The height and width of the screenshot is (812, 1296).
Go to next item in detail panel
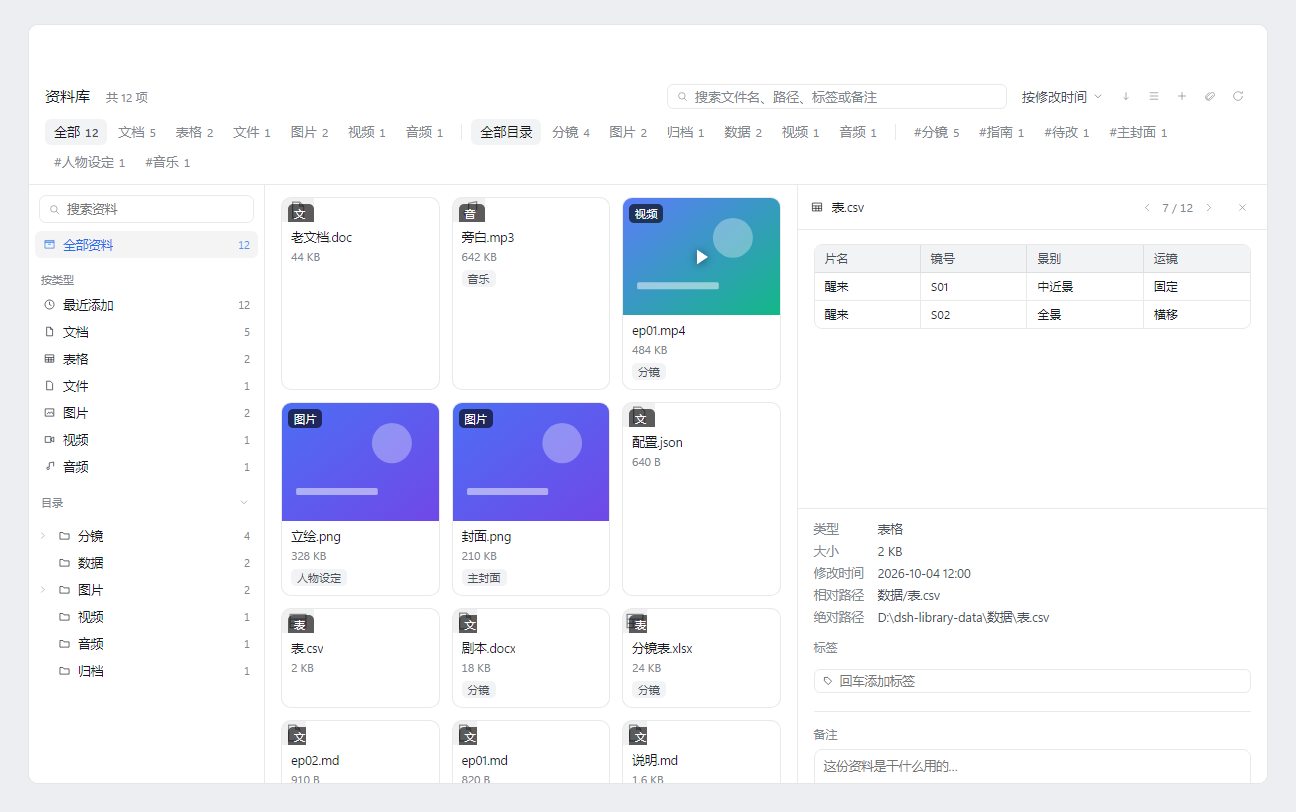click(x=1209, y=208)
